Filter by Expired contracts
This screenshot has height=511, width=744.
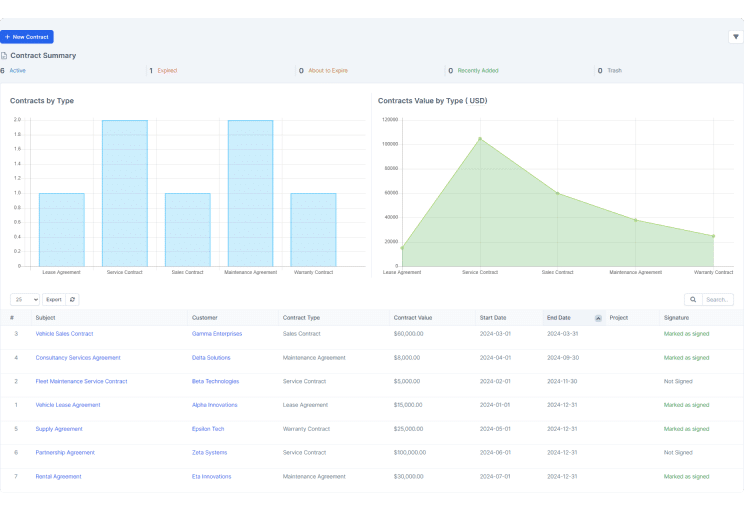point(166,71)
